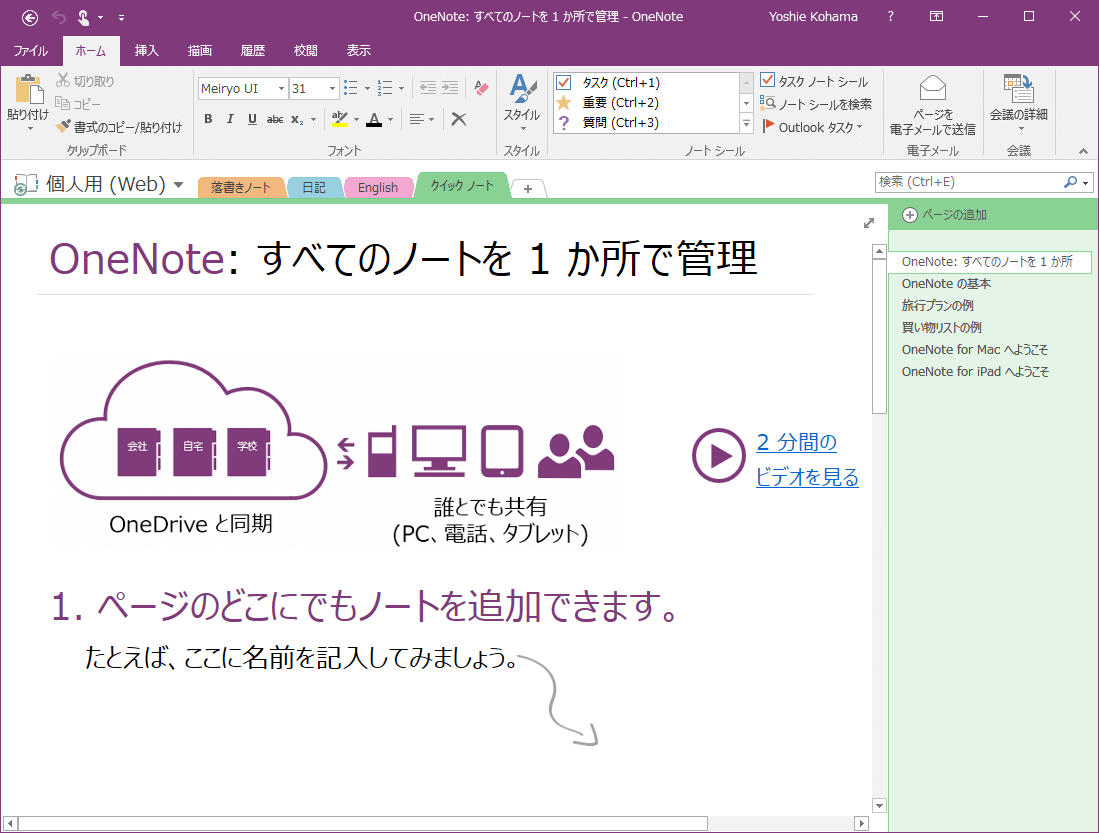Open Meeting Details (会議の詳細)
Image resolution: width=1099 pixels, height=833 pixels.
pyautogui.click(x=1018, y=102)
